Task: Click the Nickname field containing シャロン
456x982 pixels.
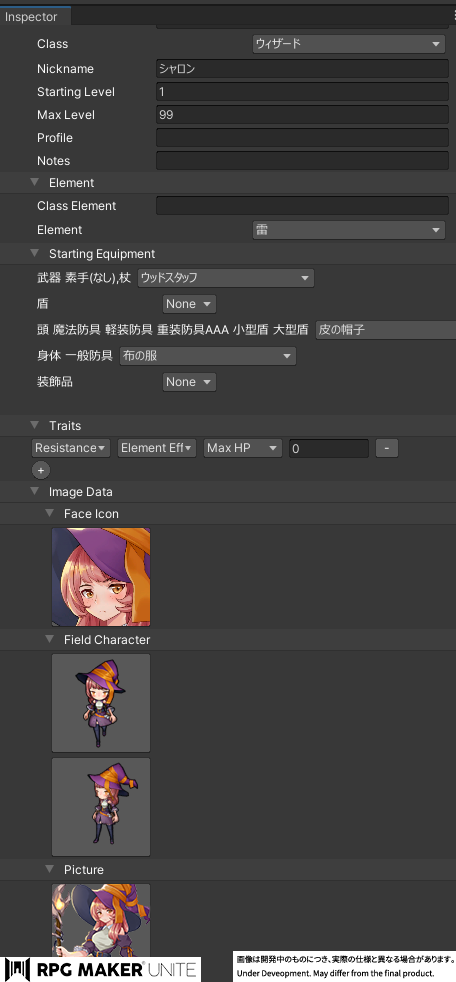Action: click(x=302, y=69)
